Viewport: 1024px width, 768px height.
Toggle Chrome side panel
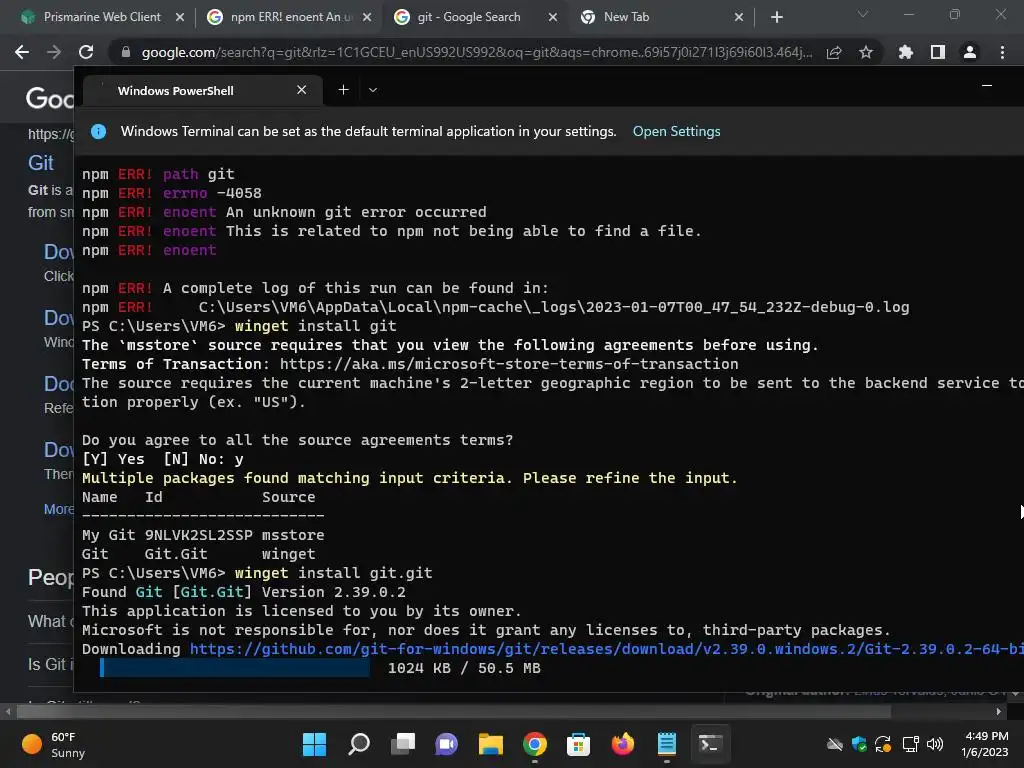[x=938, y=52]
